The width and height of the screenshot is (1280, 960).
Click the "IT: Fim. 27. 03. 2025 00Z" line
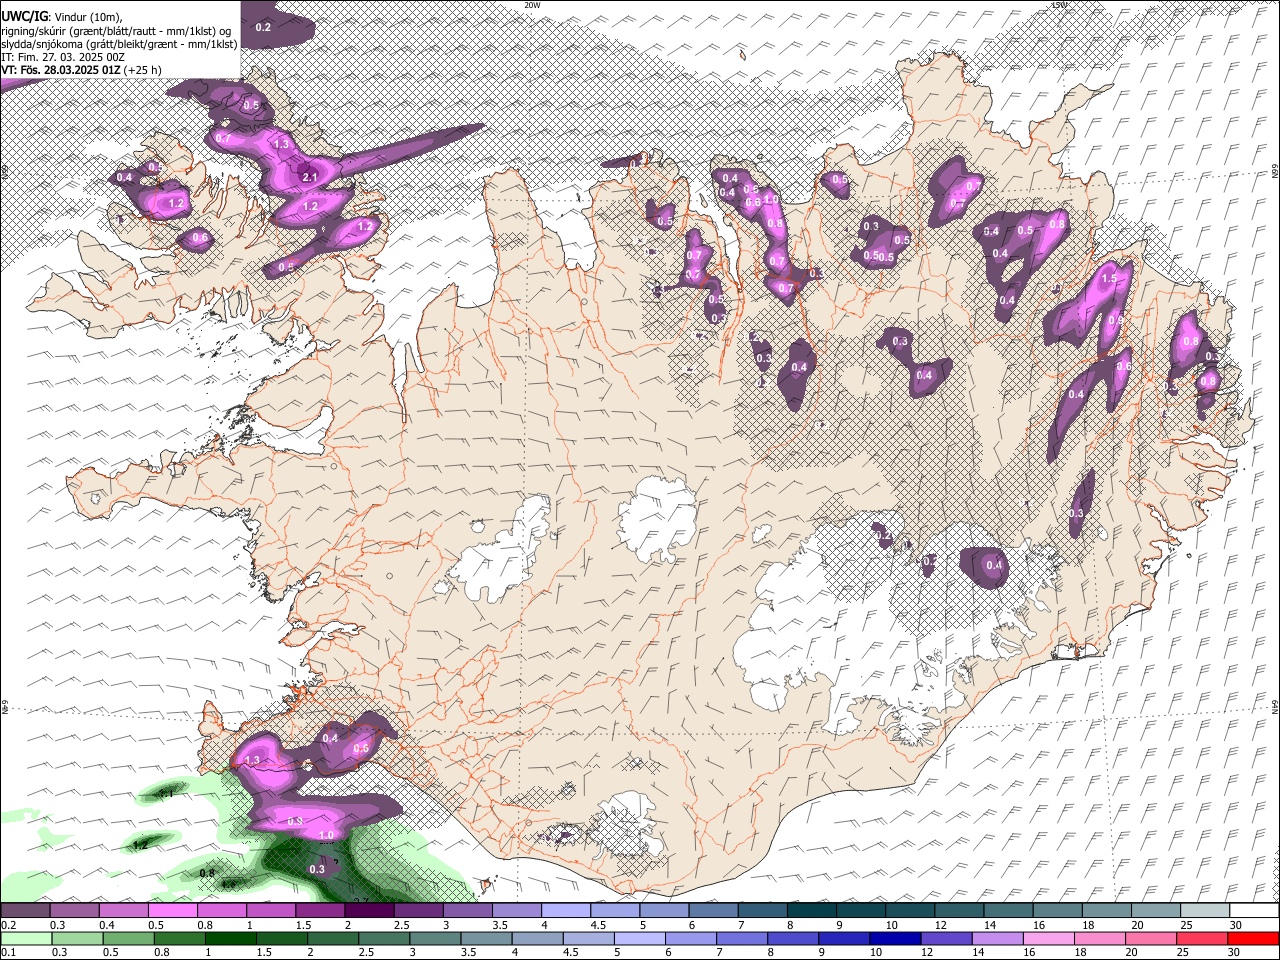click(63, 57)
